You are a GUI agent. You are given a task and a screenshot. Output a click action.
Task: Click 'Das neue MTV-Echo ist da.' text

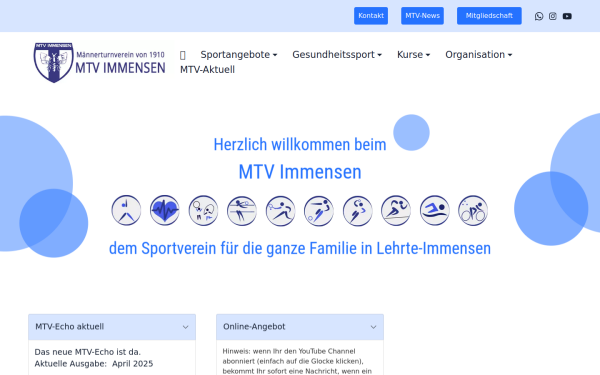click(x=88, y=352)
